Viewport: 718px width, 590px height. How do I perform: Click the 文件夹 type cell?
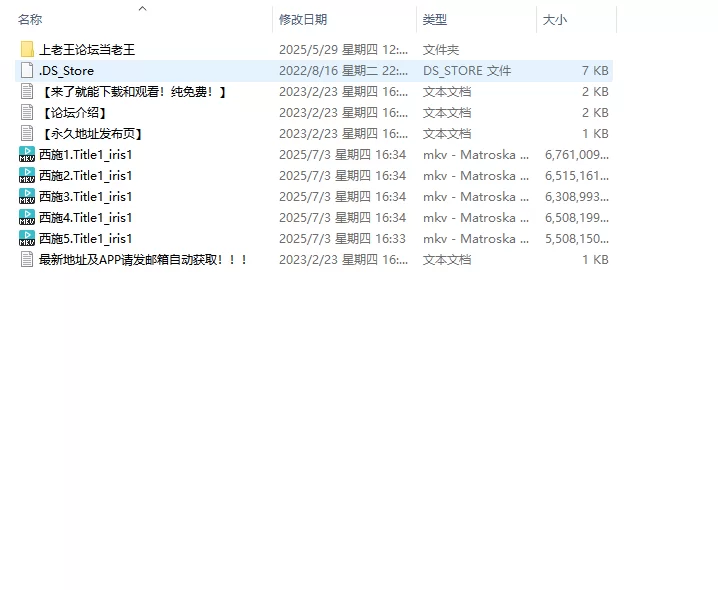click(x=441, y=49)
